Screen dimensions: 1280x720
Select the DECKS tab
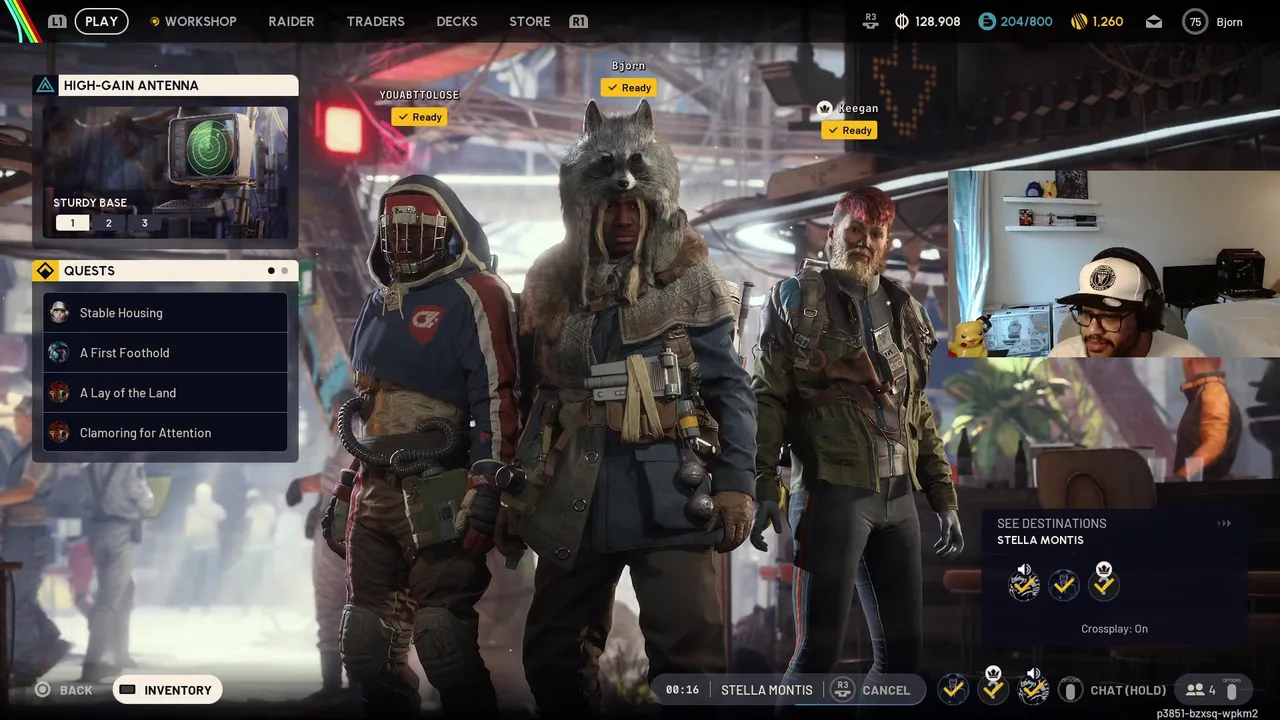(x=457, y=21)
